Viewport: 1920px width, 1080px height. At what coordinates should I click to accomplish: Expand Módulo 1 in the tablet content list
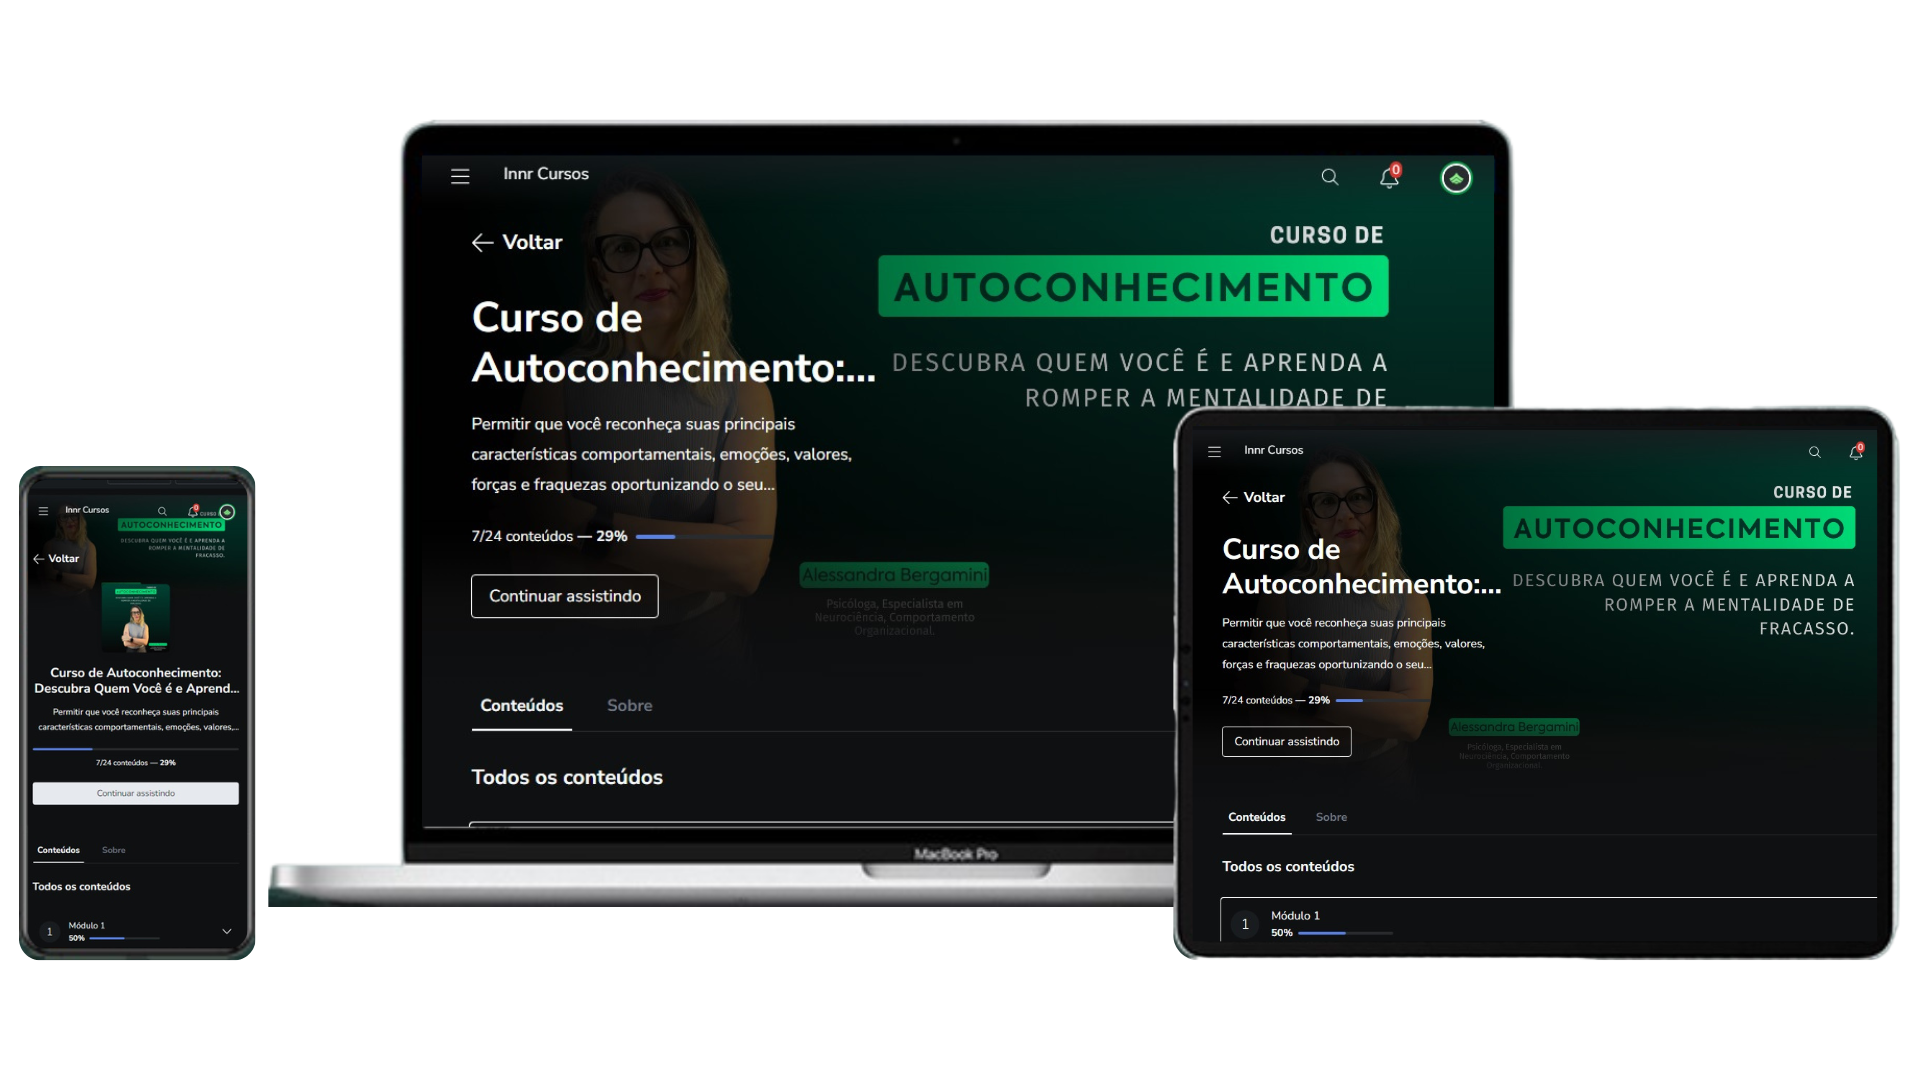[x=1548, y=922]
